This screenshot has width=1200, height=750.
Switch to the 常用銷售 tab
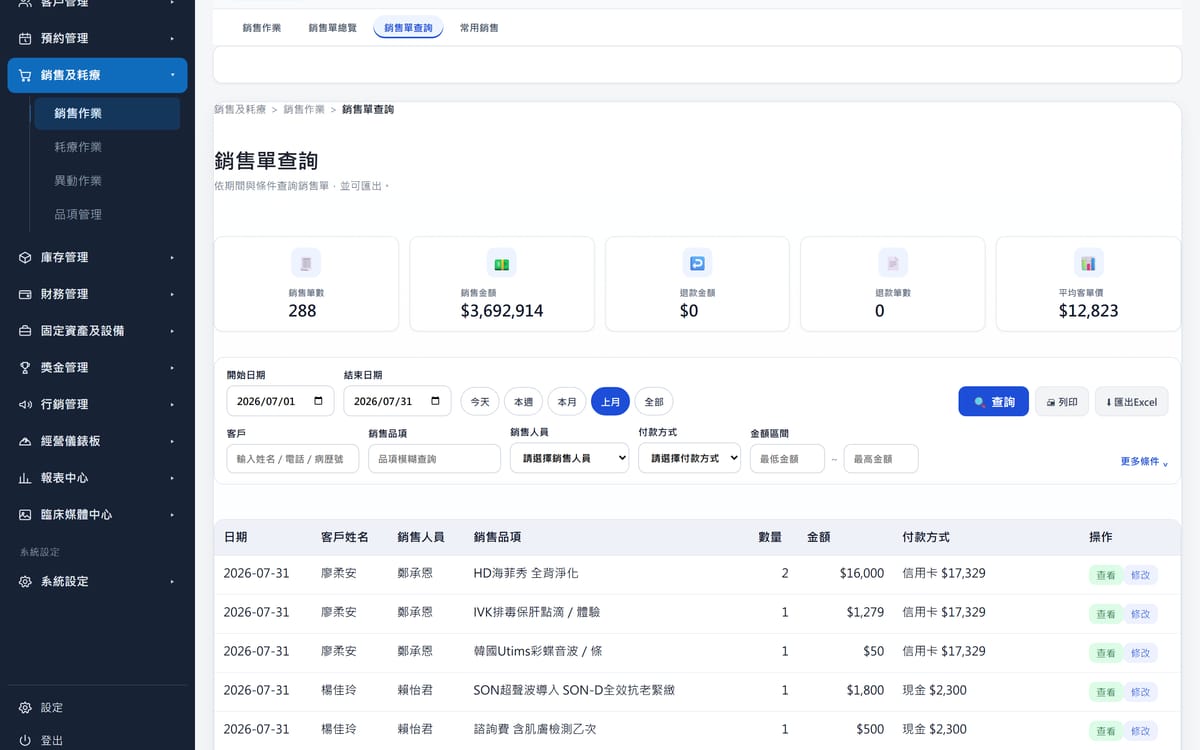[479, 28]
